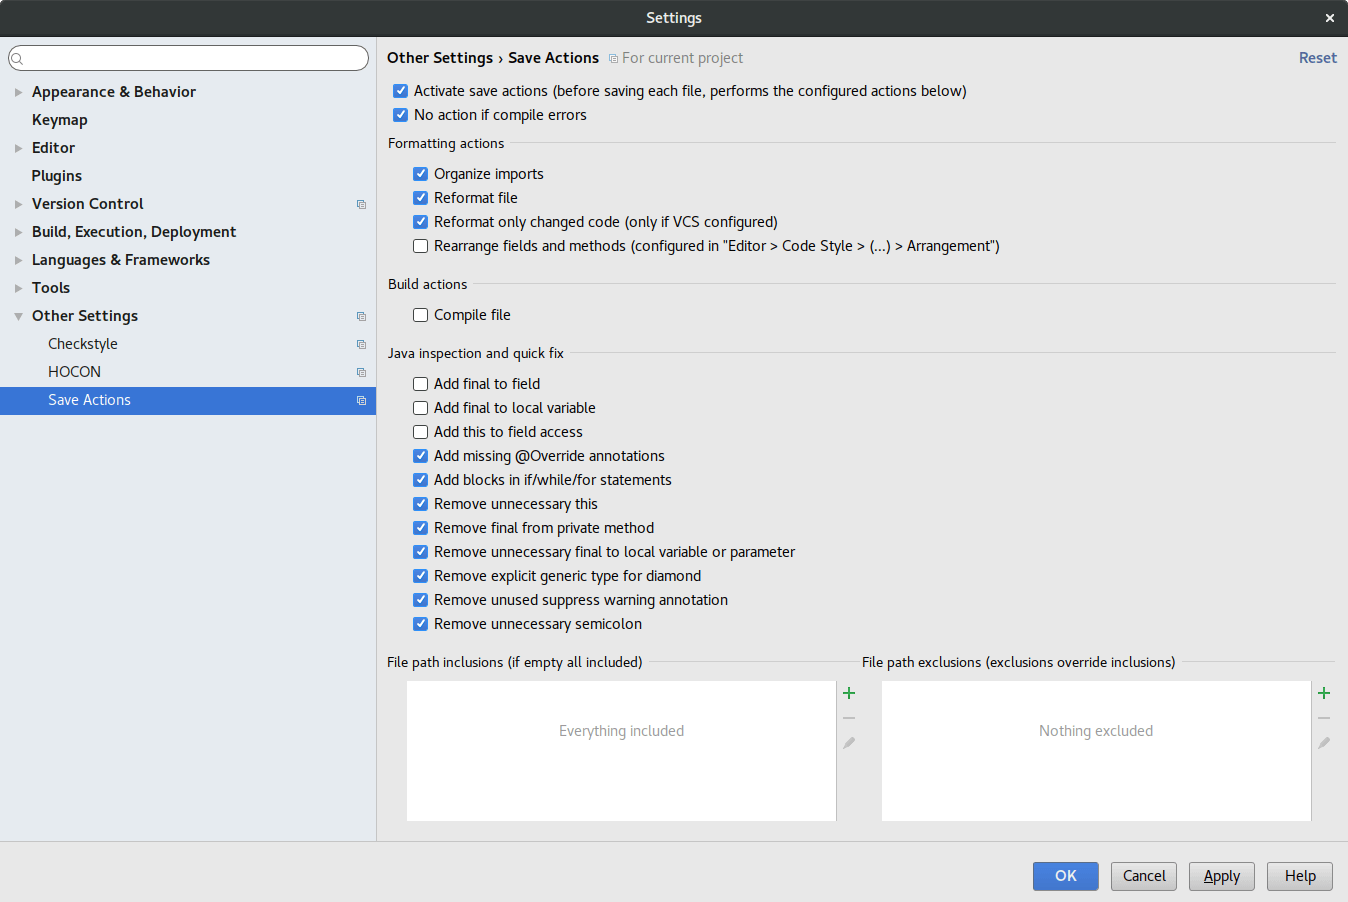
Task: Check Add this to field access
Action: (421, 432)
